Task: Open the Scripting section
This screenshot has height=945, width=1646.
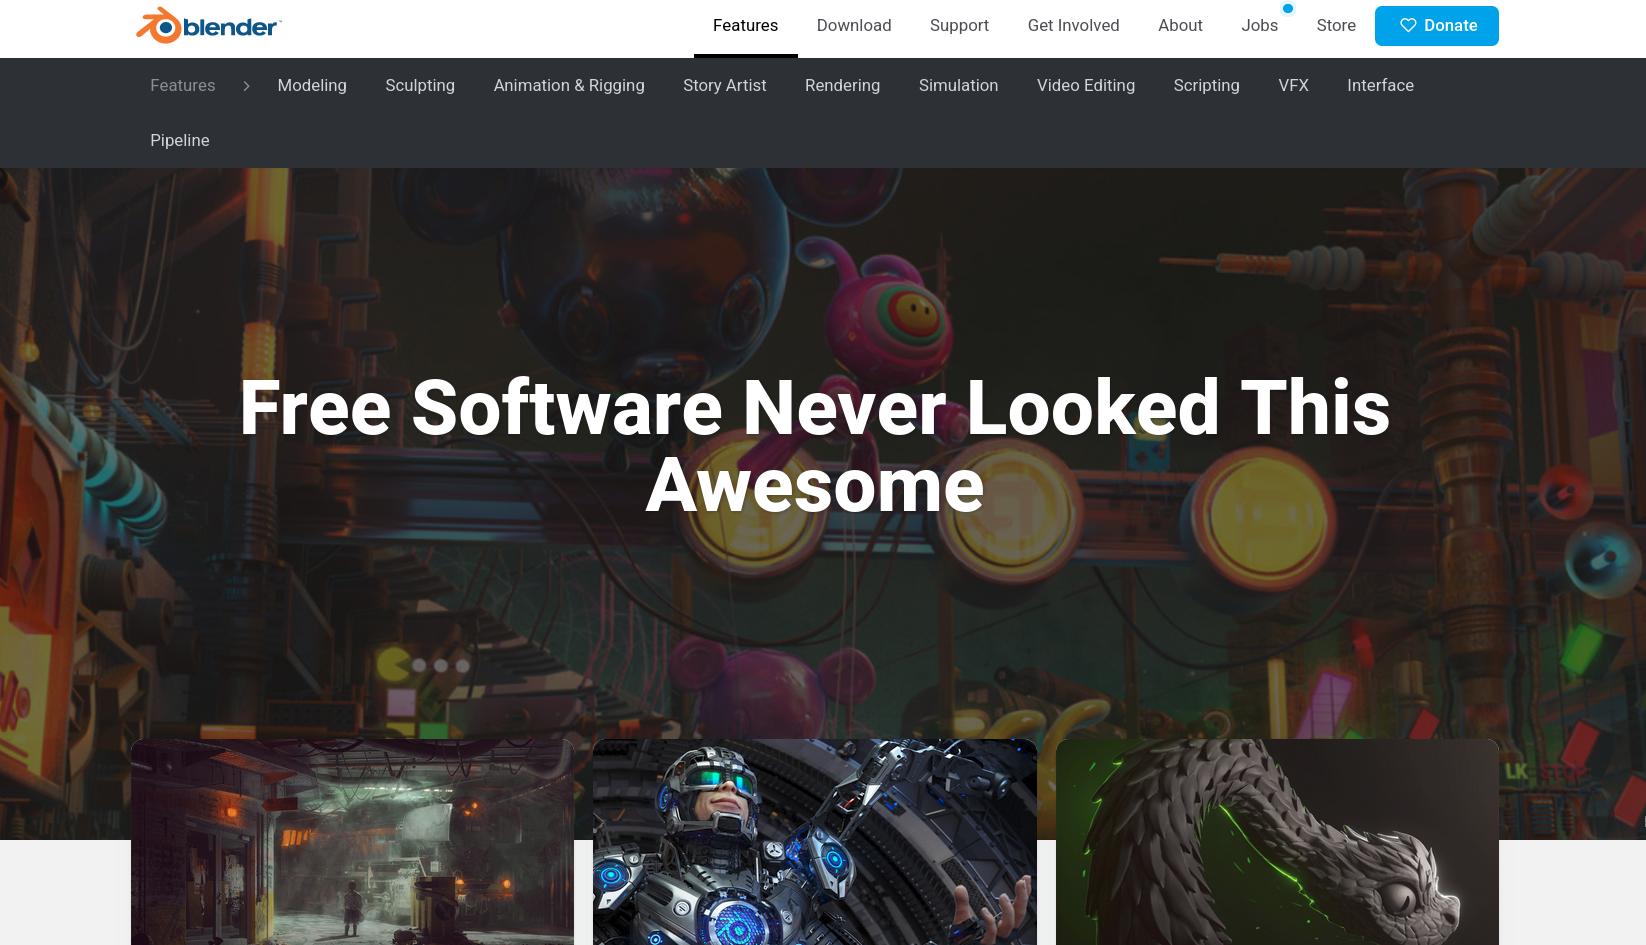Action: pos(1206,86)
